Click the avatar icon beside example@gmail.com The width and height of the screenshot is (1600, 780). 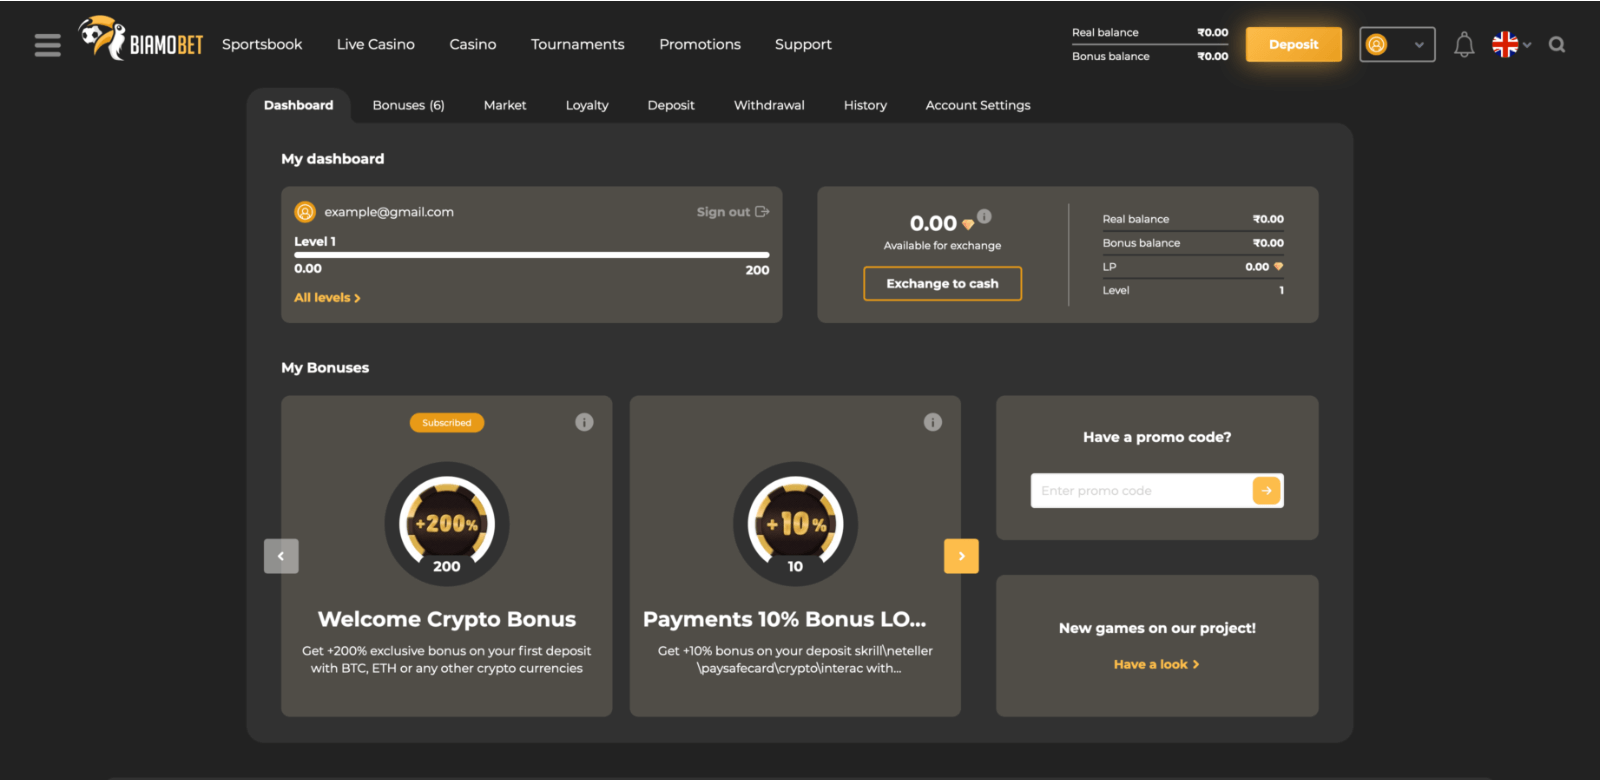(305, 212)
